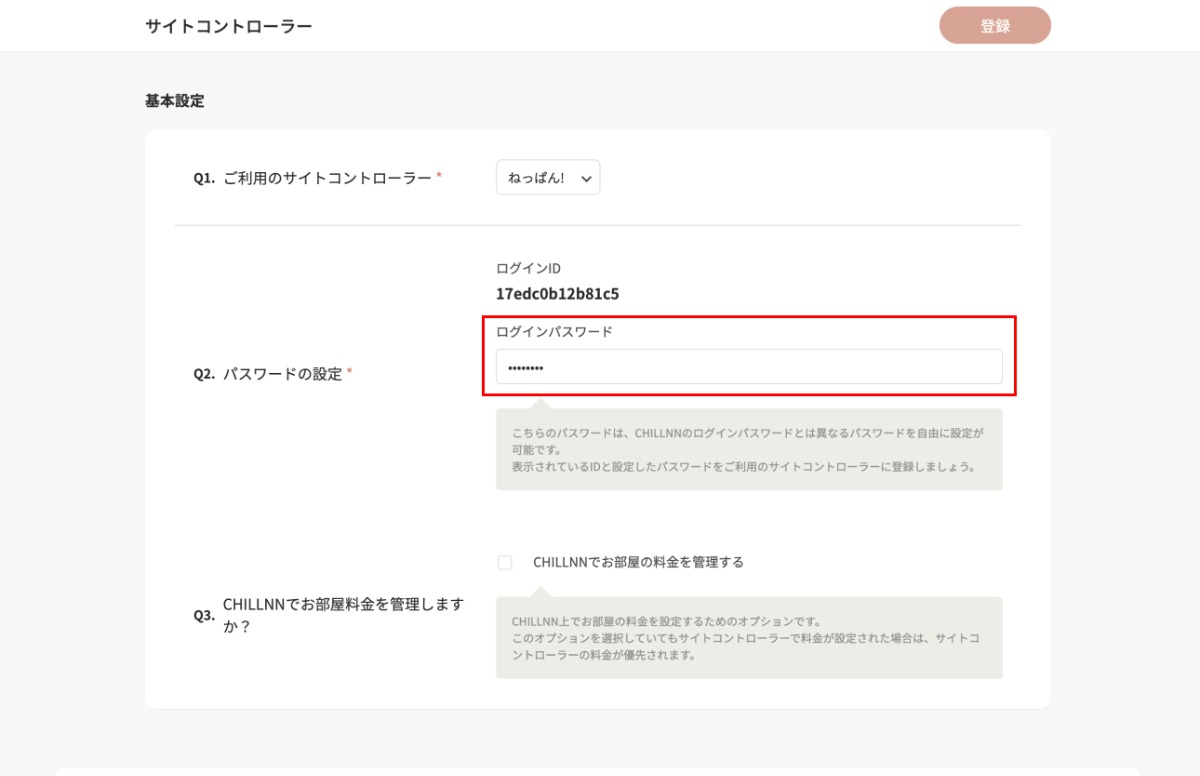Click the password hint text box
1200x776 pixels.
tap(748, 450)
